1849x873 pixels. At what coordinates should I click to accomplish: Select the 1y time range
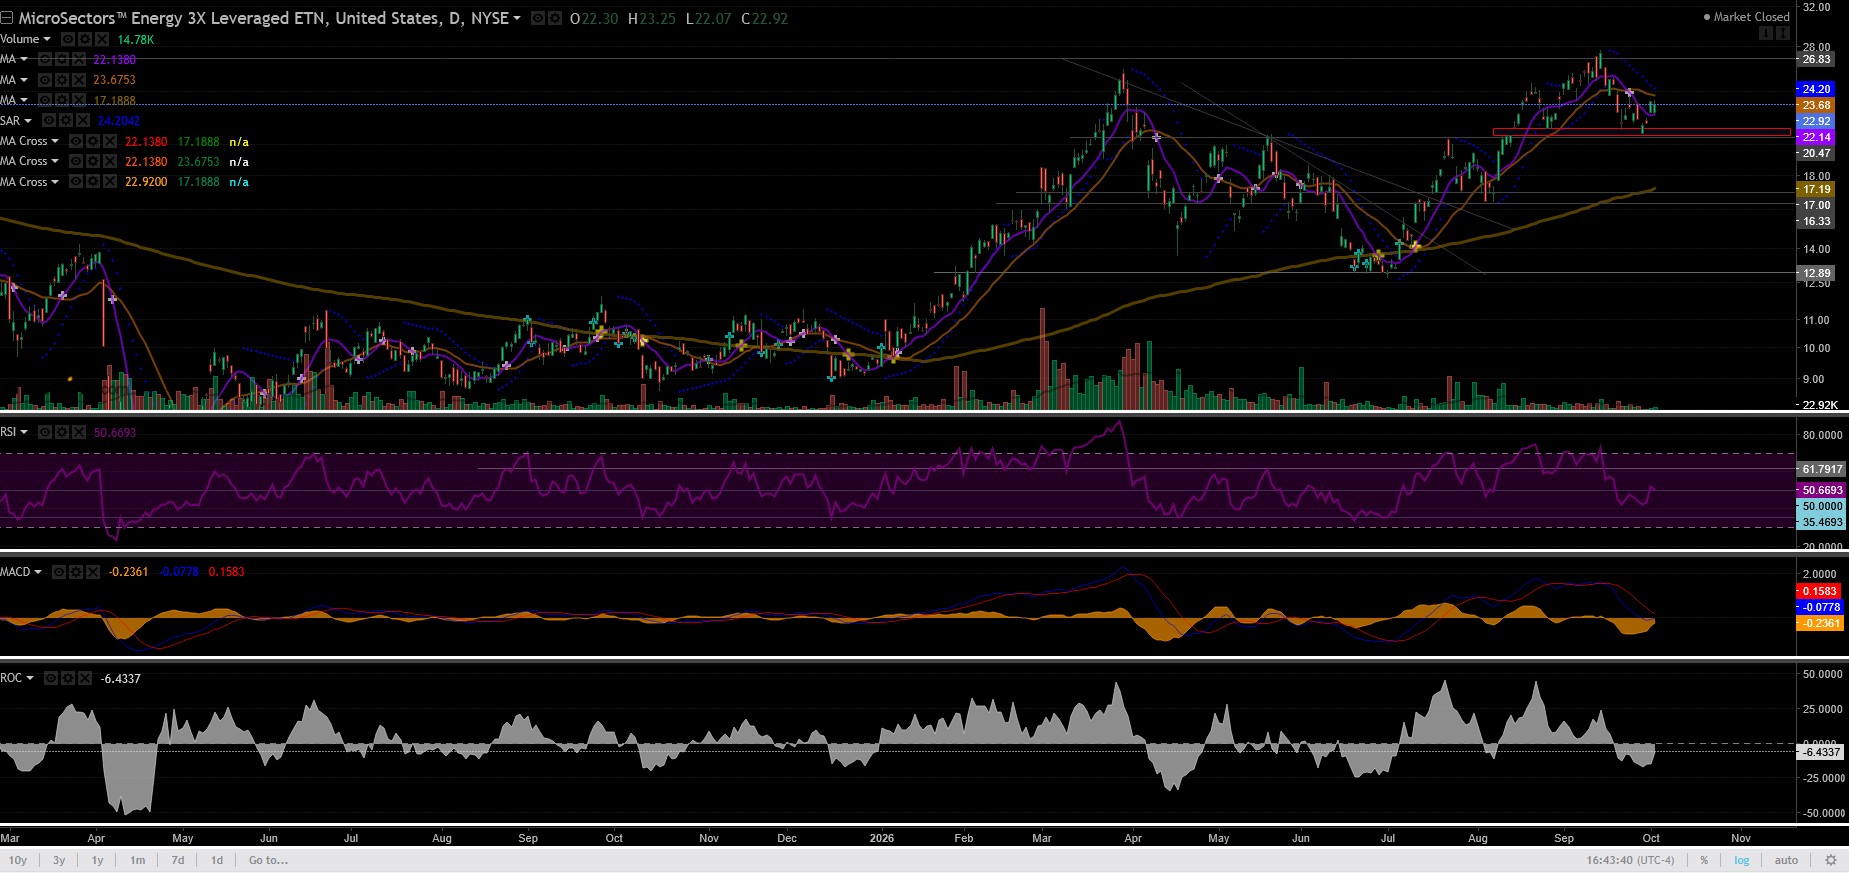(x=97, y=860)
